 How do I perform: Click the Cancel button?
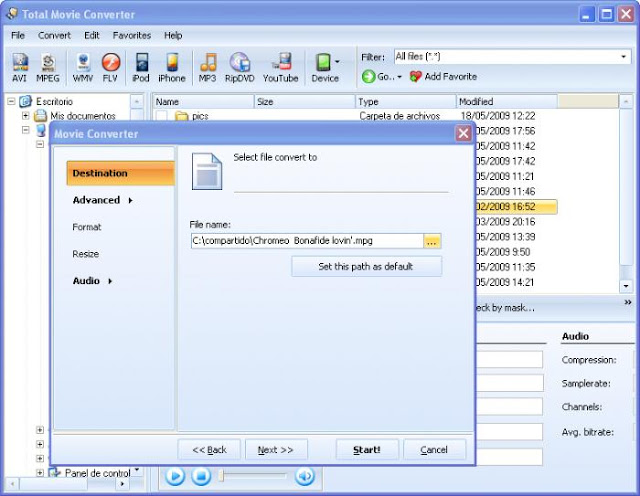[x=434, y=450]
